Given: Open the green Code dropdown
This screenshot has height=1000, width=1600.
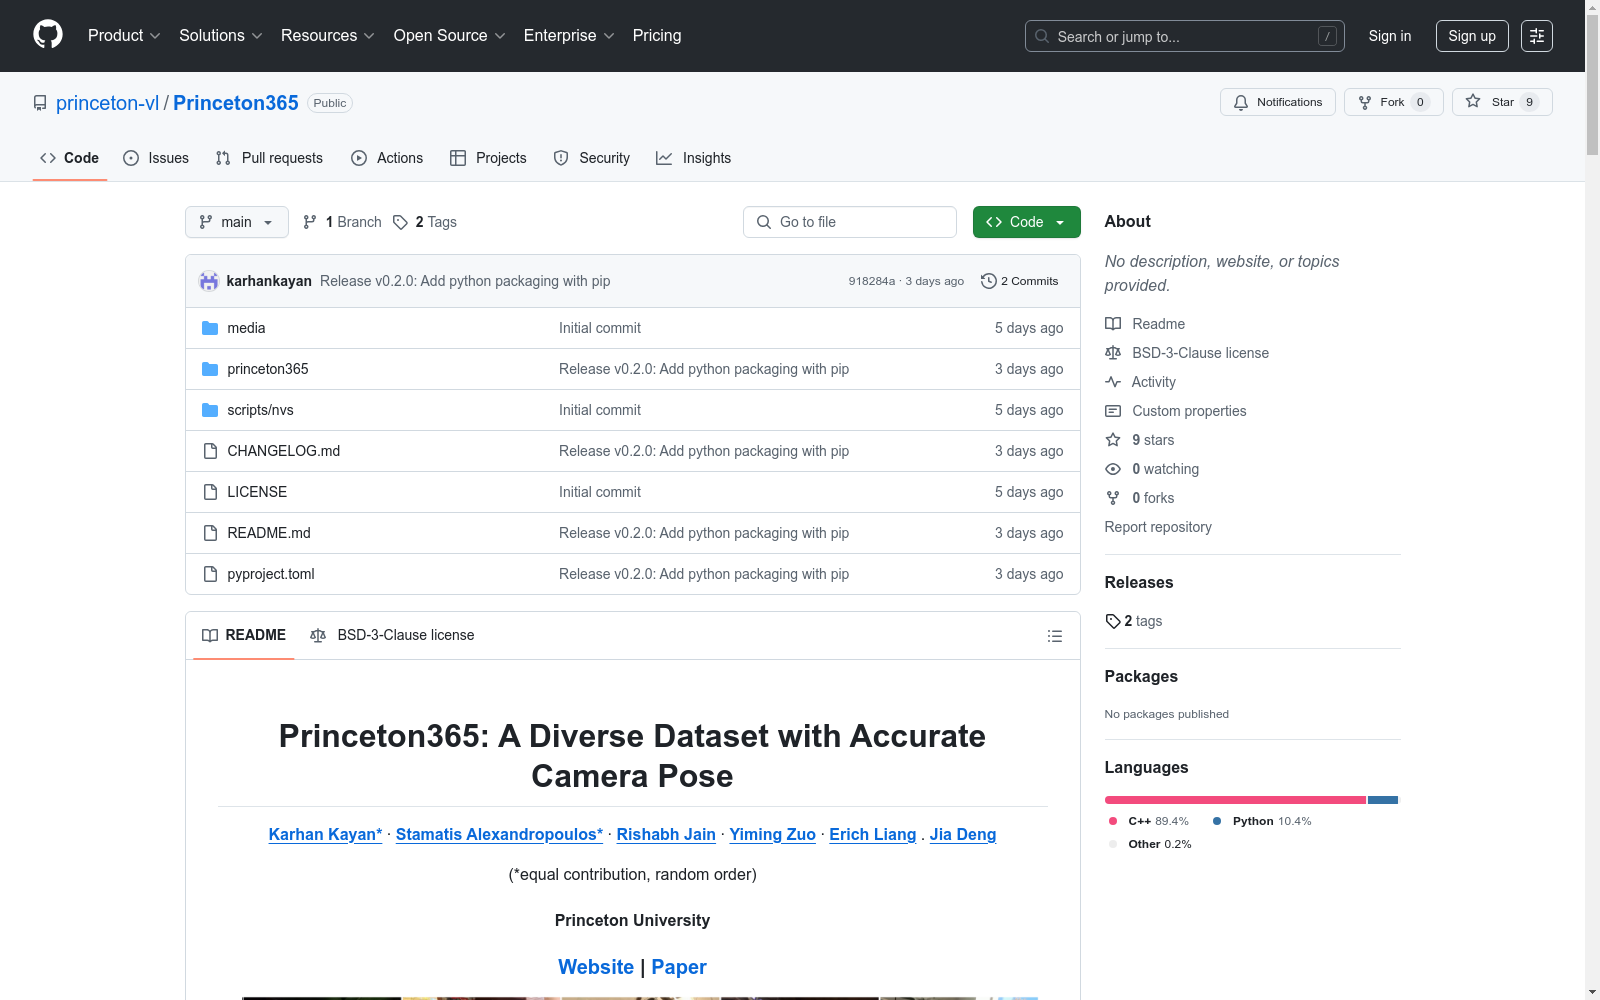Looking at the screenshot, I should [x=1026, y=222].
